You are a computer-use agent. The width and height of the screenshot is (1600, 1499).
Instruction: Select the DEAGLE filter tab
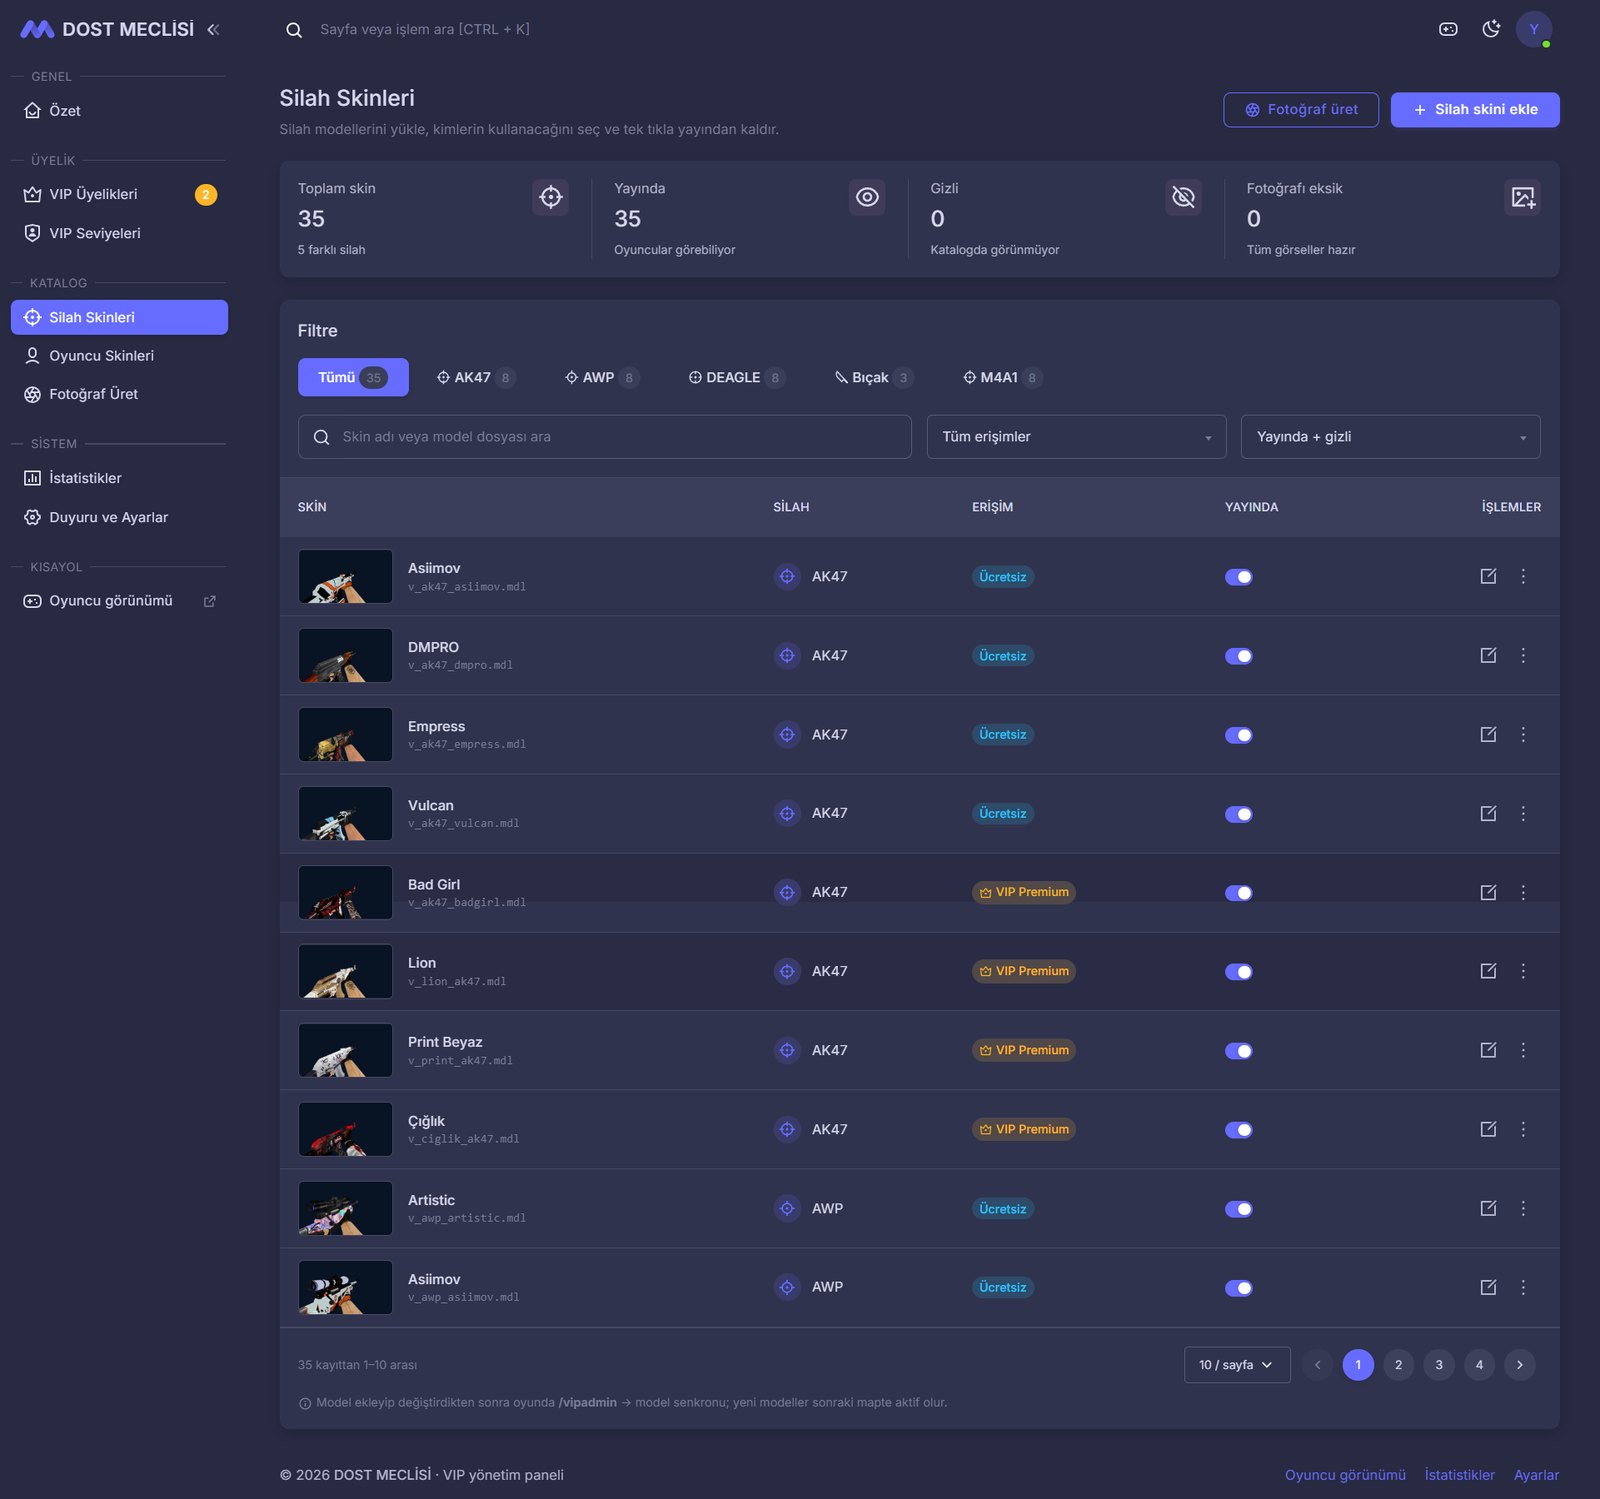[737, 377]
